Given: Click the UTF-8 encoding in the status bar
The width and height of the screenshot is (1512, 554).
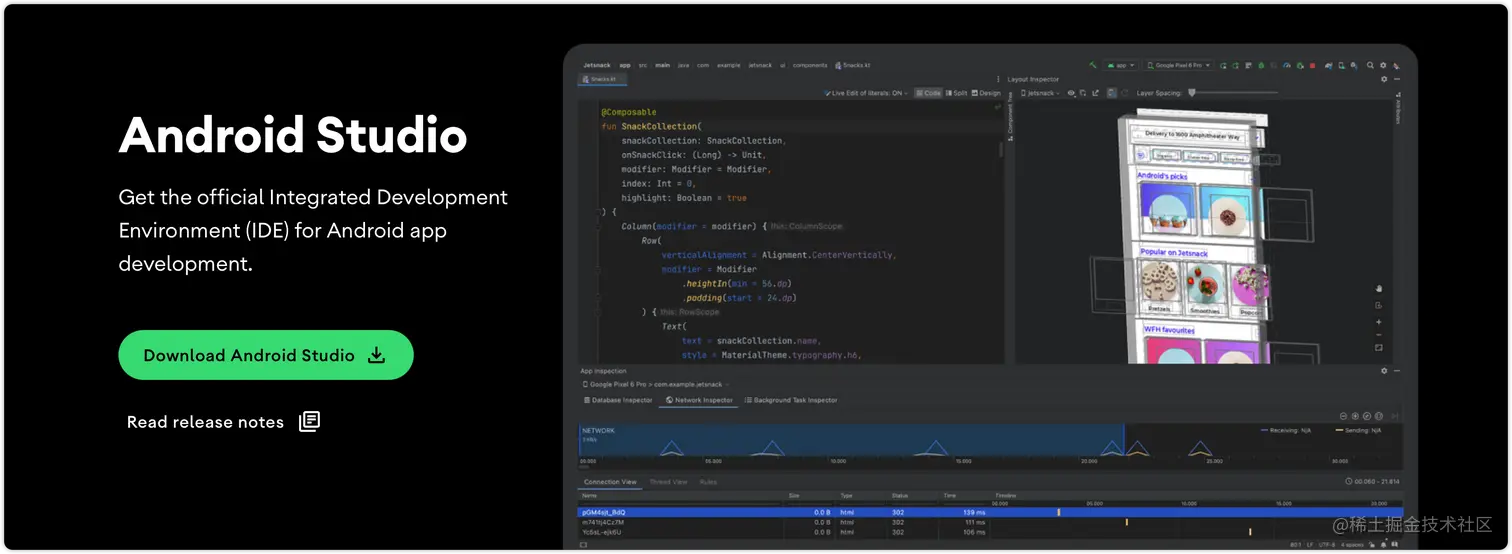Looking at the screenshot, I should (x=1326, y=544).
